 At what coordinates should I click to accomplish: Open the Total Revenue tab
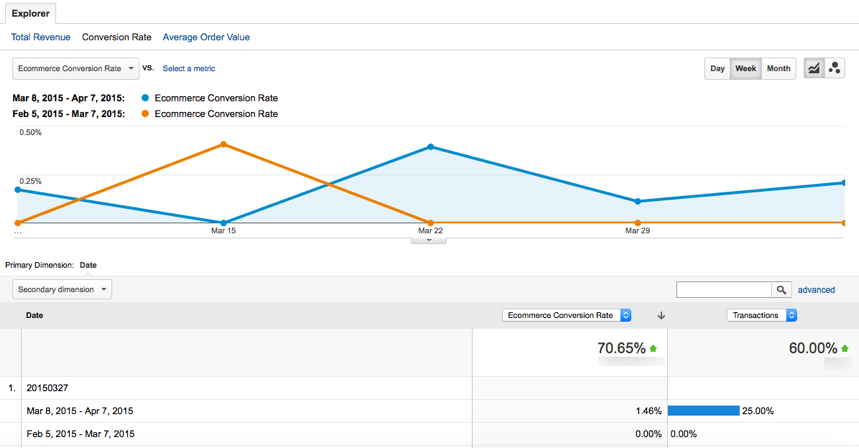coord(41,37)
